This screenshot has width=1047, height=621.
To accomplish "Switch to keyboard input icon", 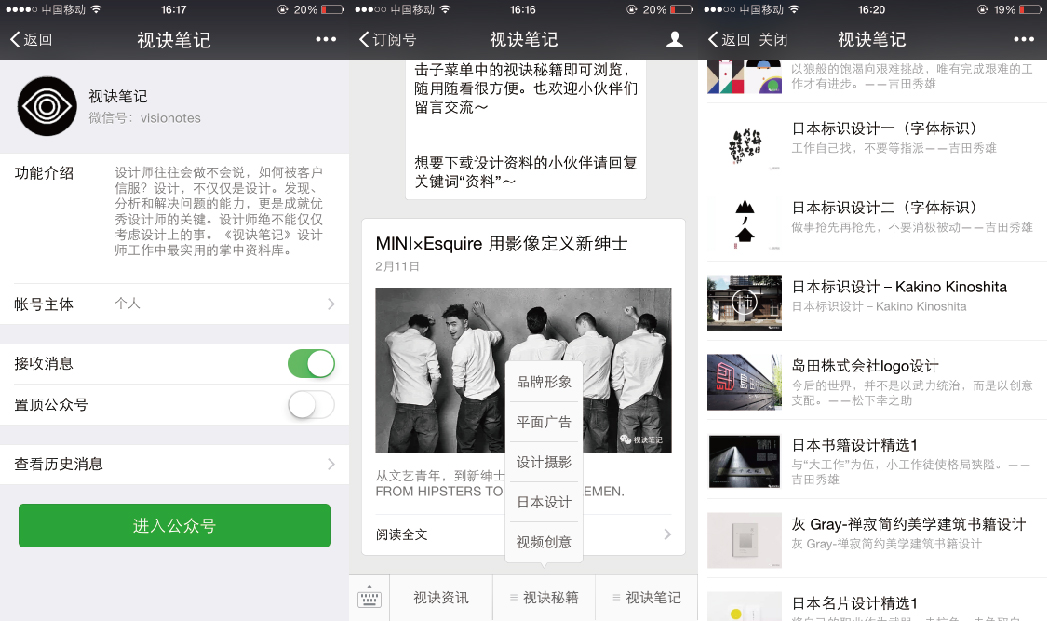I will [x=369, y=598].
